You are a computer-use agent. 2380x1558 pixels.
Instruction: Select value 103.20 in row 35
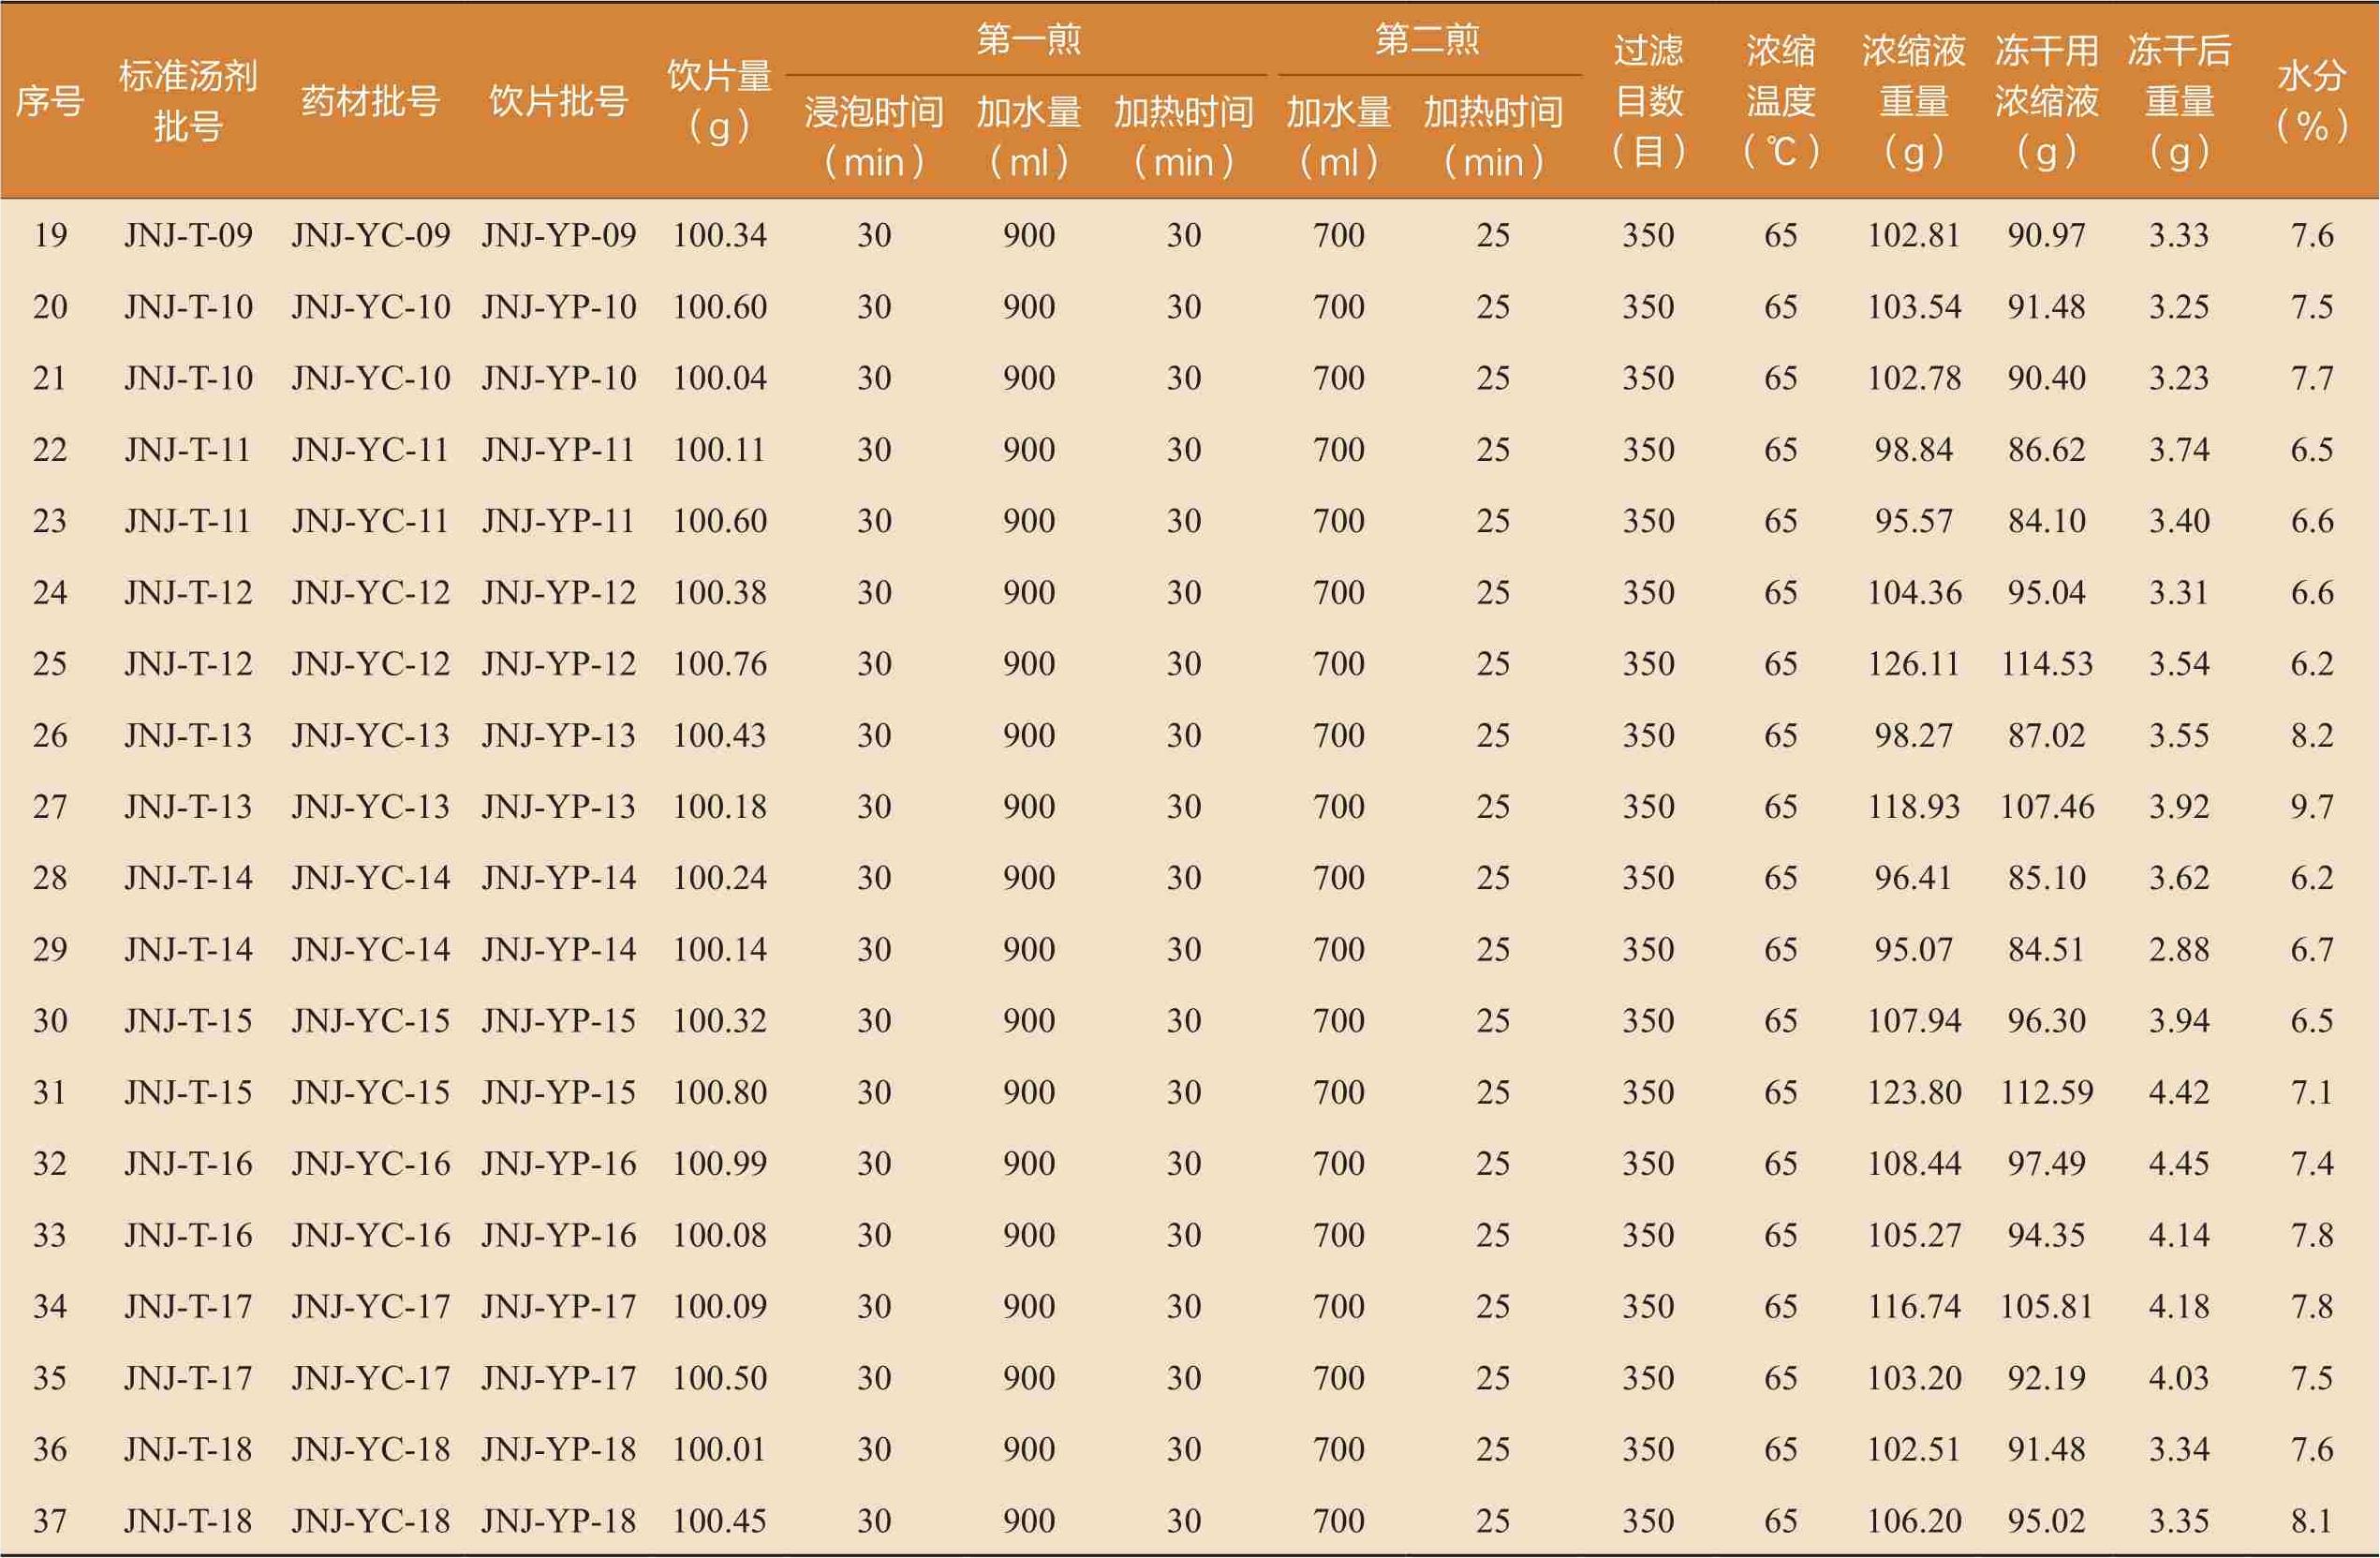click(1913, 1378)
